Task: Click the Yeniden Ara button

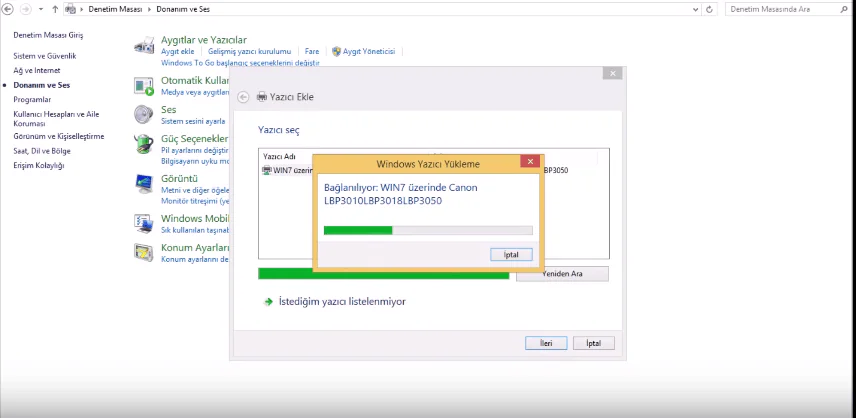Action: pyautogui.click(x=562, y=274)
